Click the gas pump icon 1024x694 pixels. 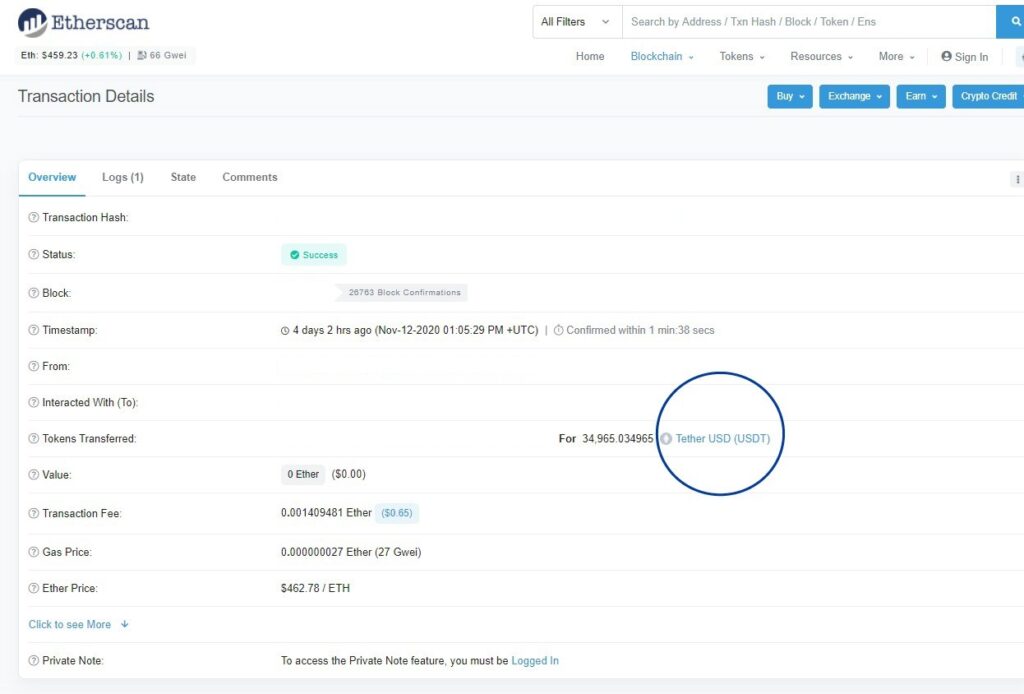click(x=142, y=55)
